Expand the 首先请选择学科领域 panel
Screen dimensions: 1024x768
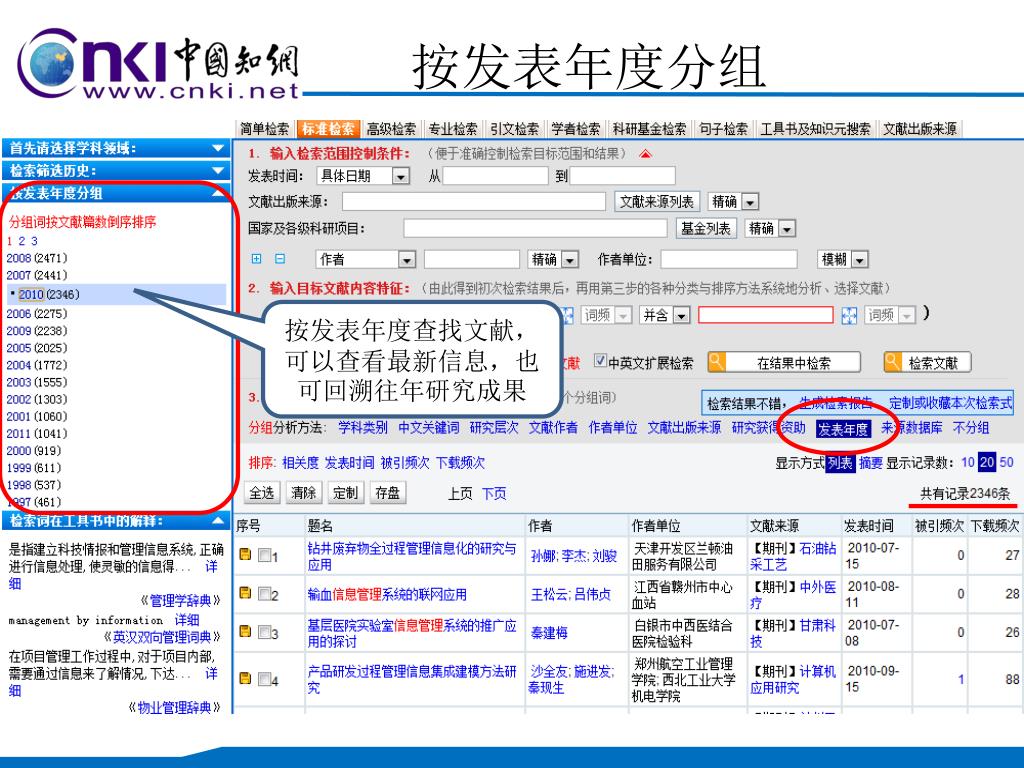pyautogui.click(x=218, y=149)
